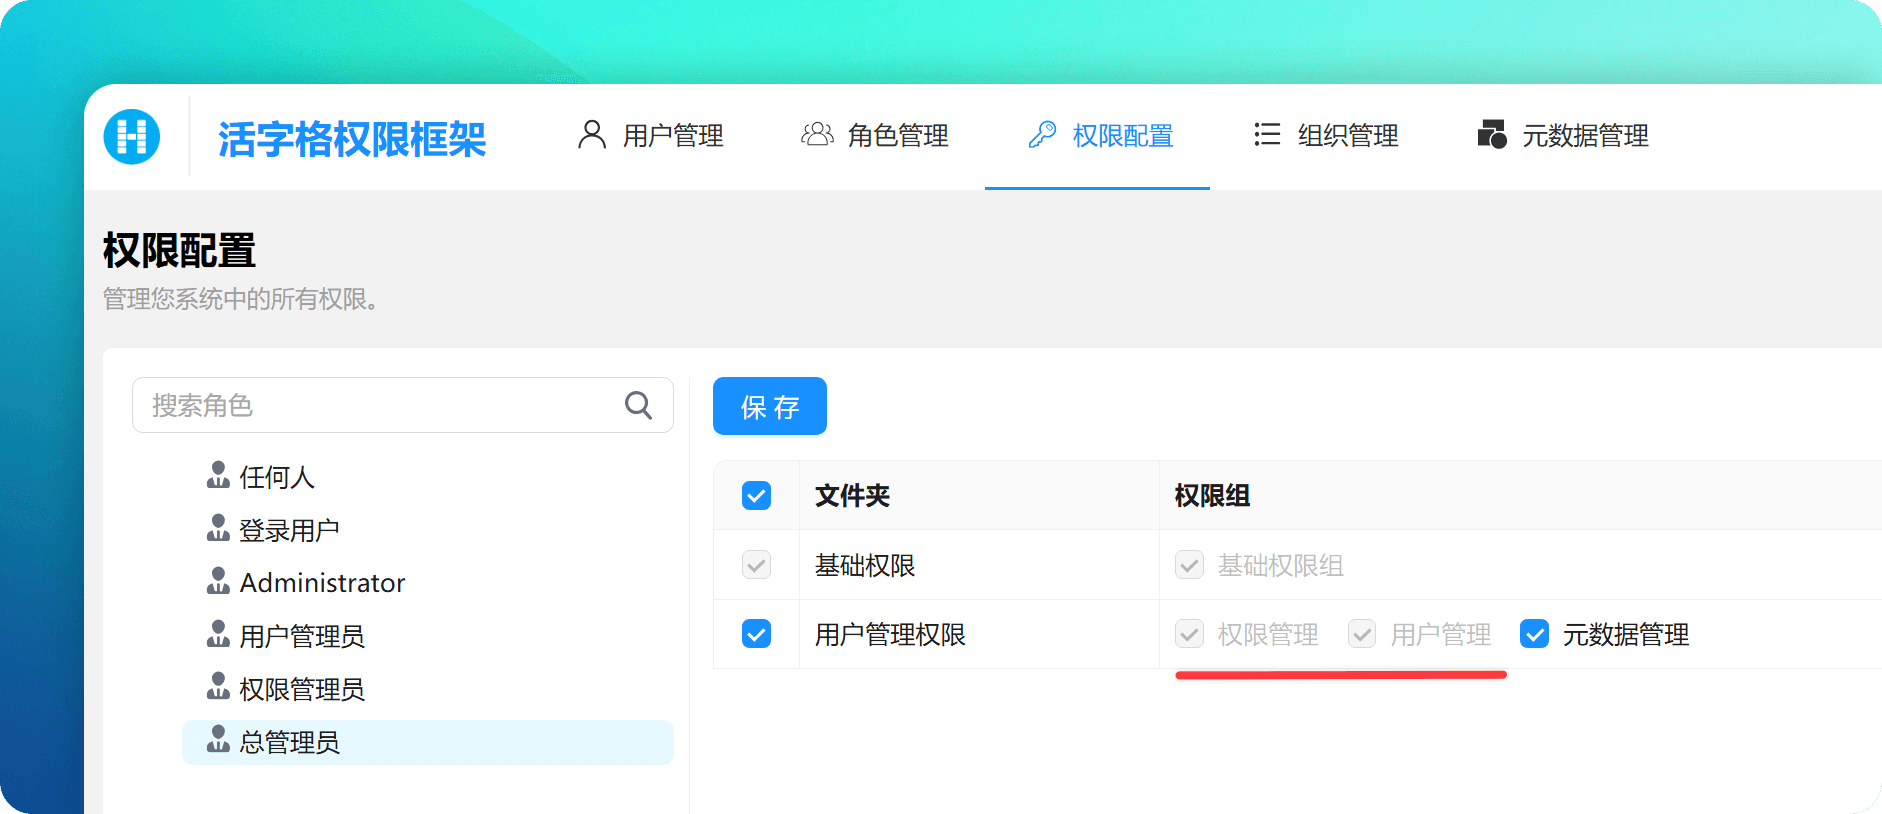
Task: Click the role icon beside 登录用户
Action: 218,528
